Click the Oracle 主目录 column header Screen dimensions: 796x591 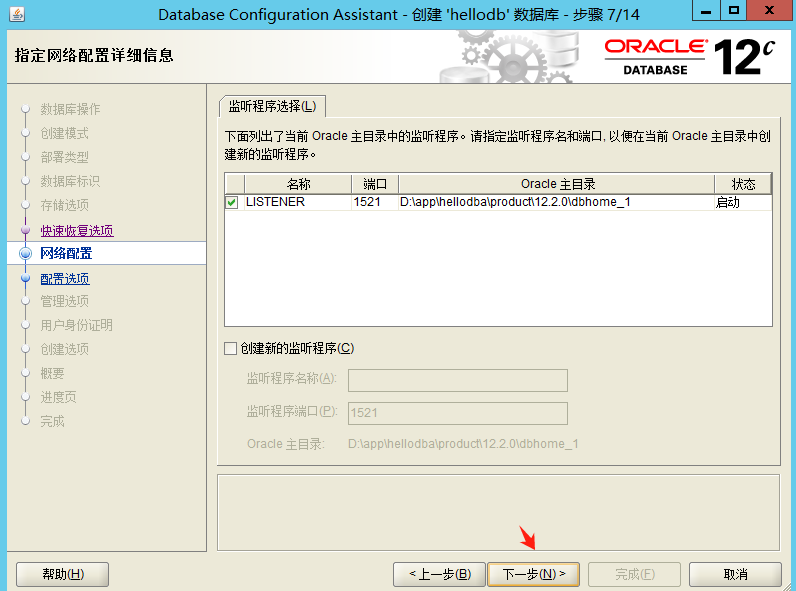(x=557, y=184)
